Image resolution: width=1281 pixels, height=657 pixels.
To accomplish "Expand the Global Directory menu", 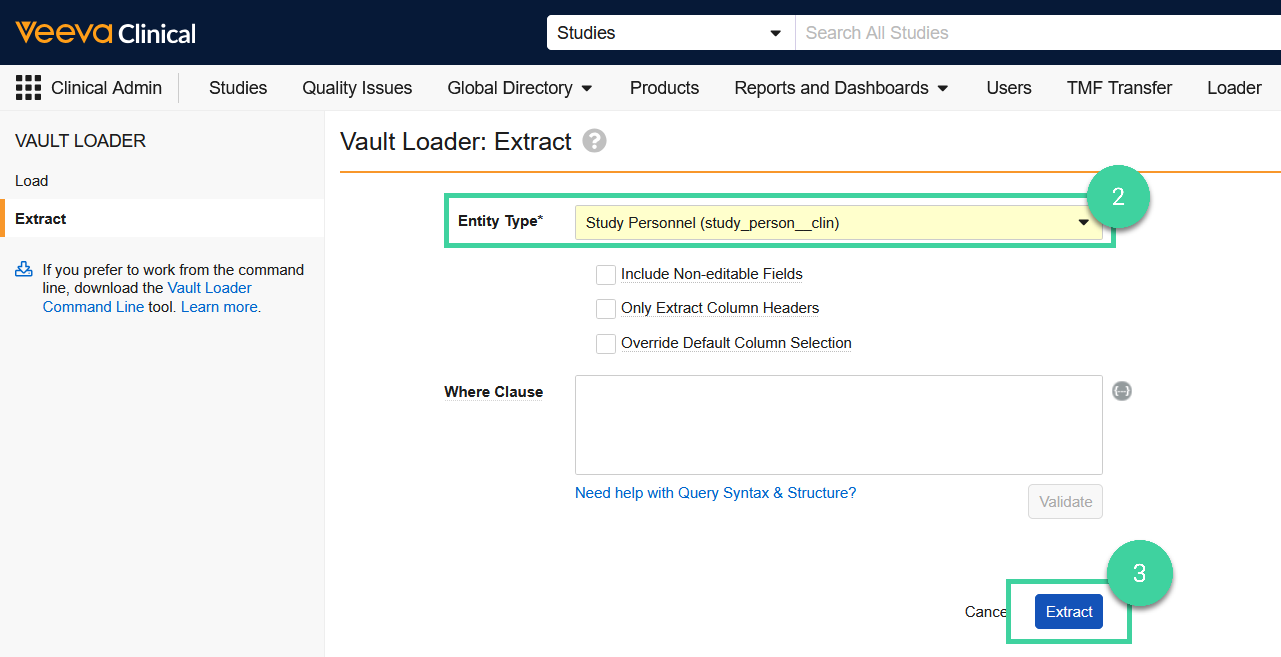I will click(x=519, y=88).
